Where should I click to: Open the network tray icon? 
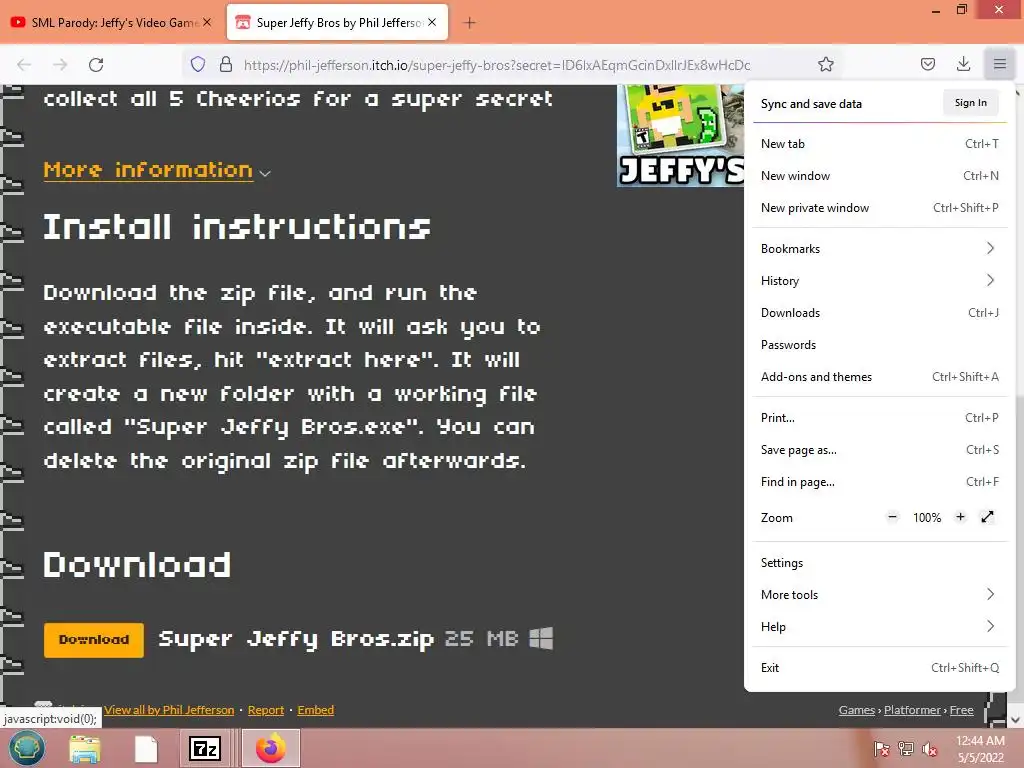pos(906,749)
